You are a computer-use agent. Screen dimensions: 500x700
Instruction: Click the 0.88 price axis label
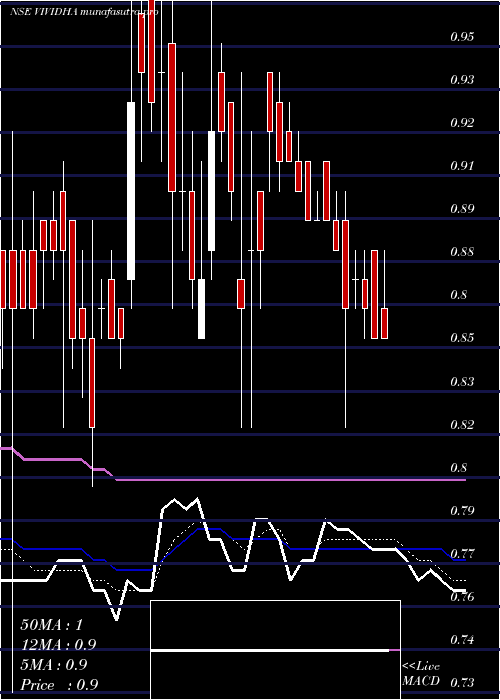point(462,252)
